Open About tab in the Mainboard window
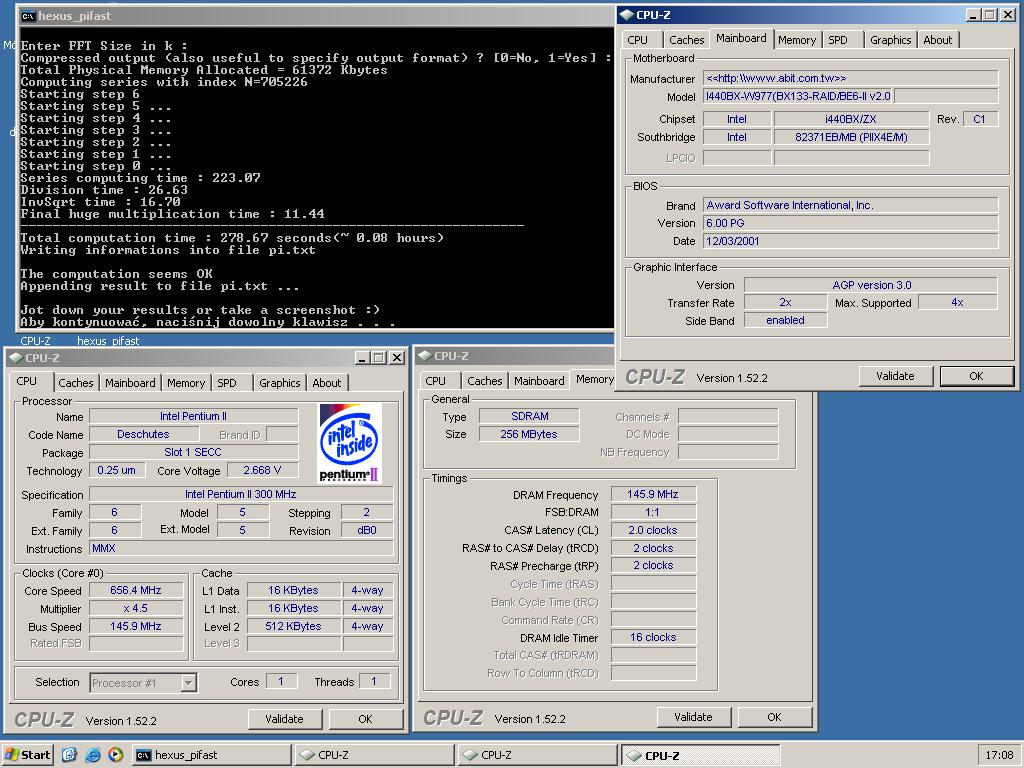 tap(937, 40)
